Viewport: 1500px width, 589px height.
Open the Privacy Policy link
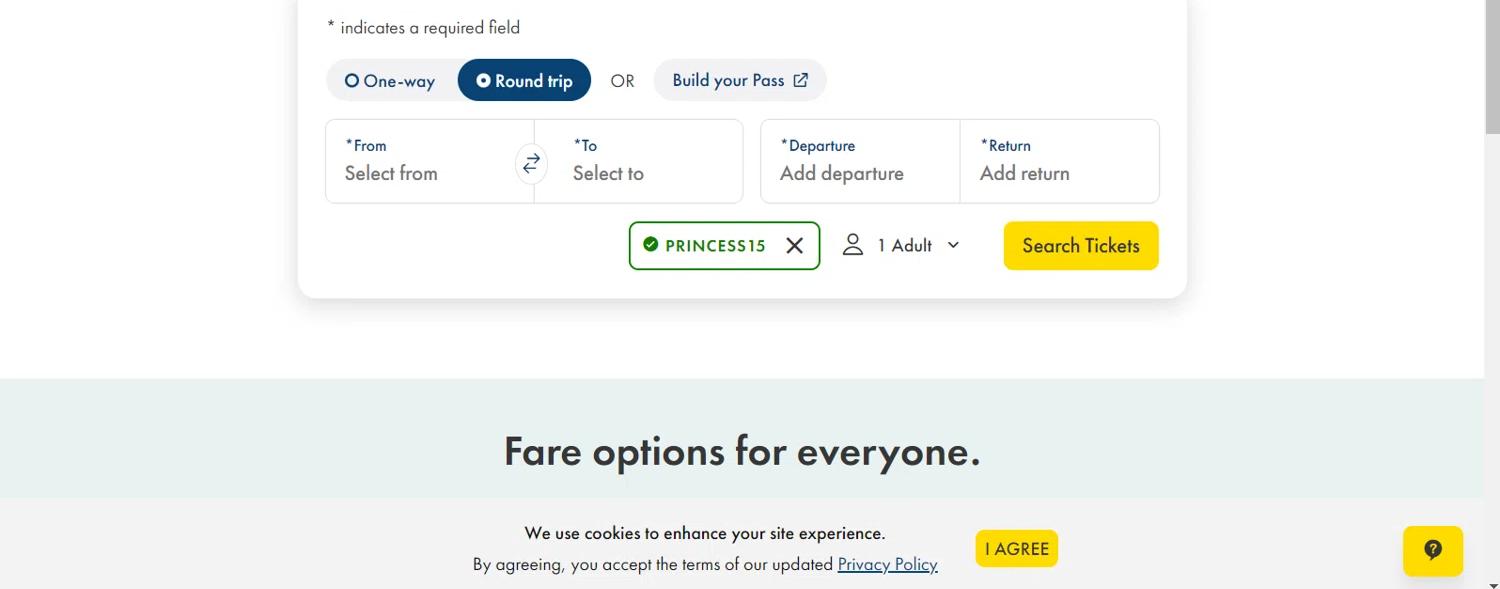887,564
